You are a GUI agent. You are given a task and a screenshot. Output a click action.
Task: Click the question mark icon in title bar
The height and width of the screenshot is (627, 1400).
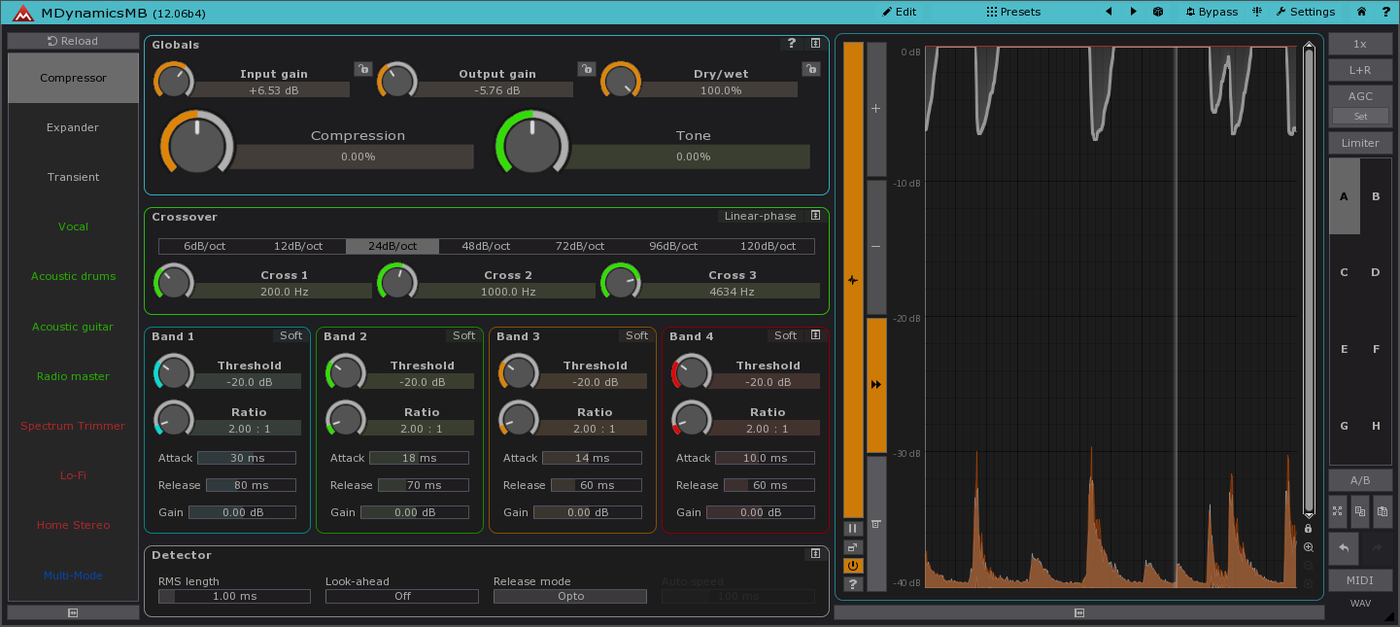1386,12
